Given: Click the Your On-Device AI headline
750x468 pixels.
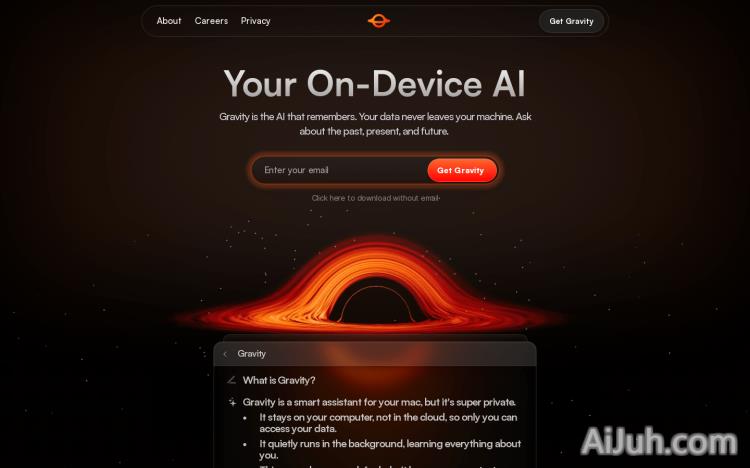Looking at the screenshot, I should pyautogui.click(x=375, y=84).
